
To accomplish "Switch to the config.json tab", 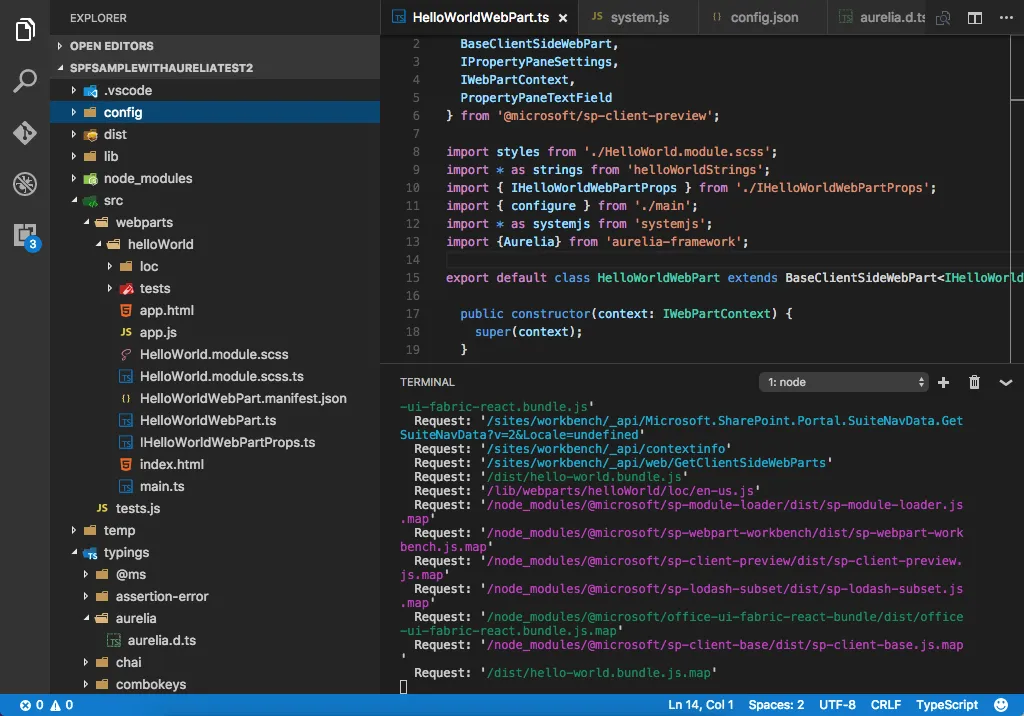I will 762,18.
